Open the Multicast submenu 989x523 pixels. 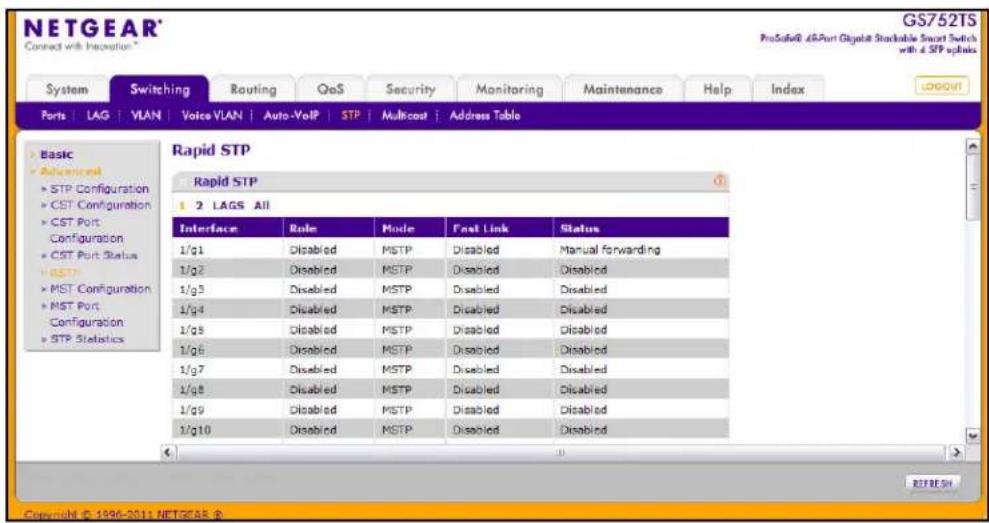404,115
